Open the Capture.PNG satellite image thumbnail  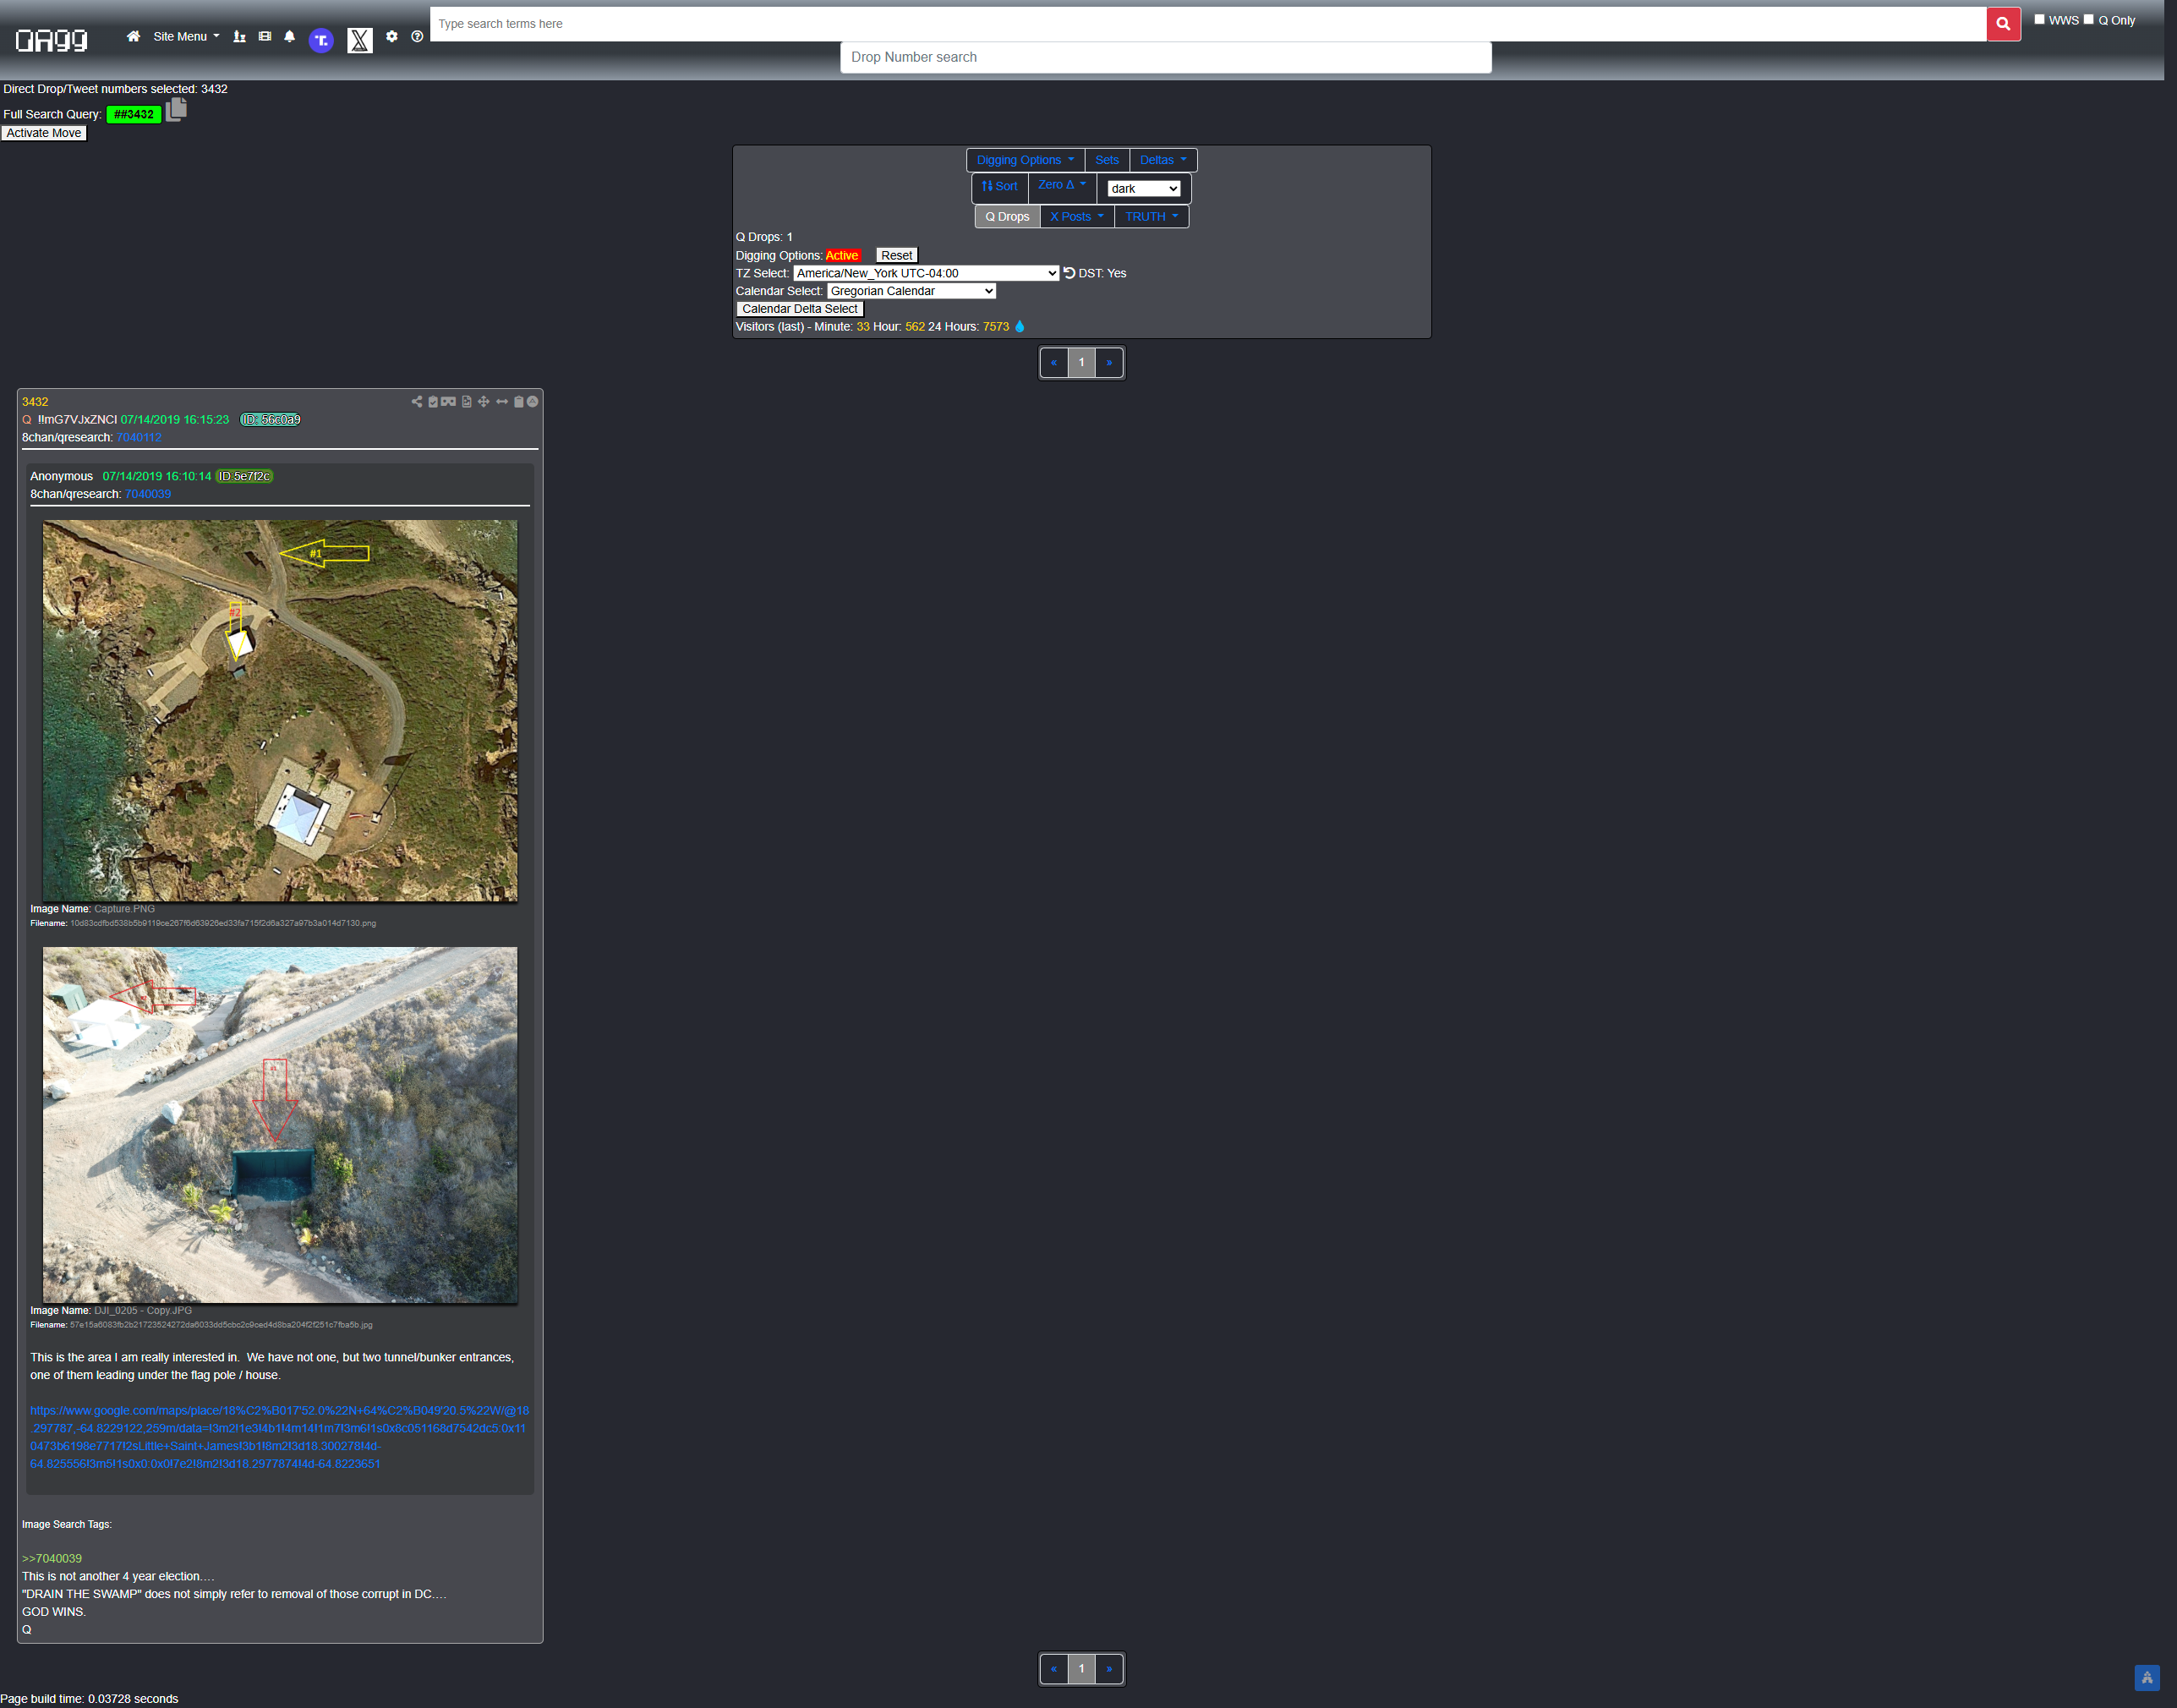click(280, 710)
